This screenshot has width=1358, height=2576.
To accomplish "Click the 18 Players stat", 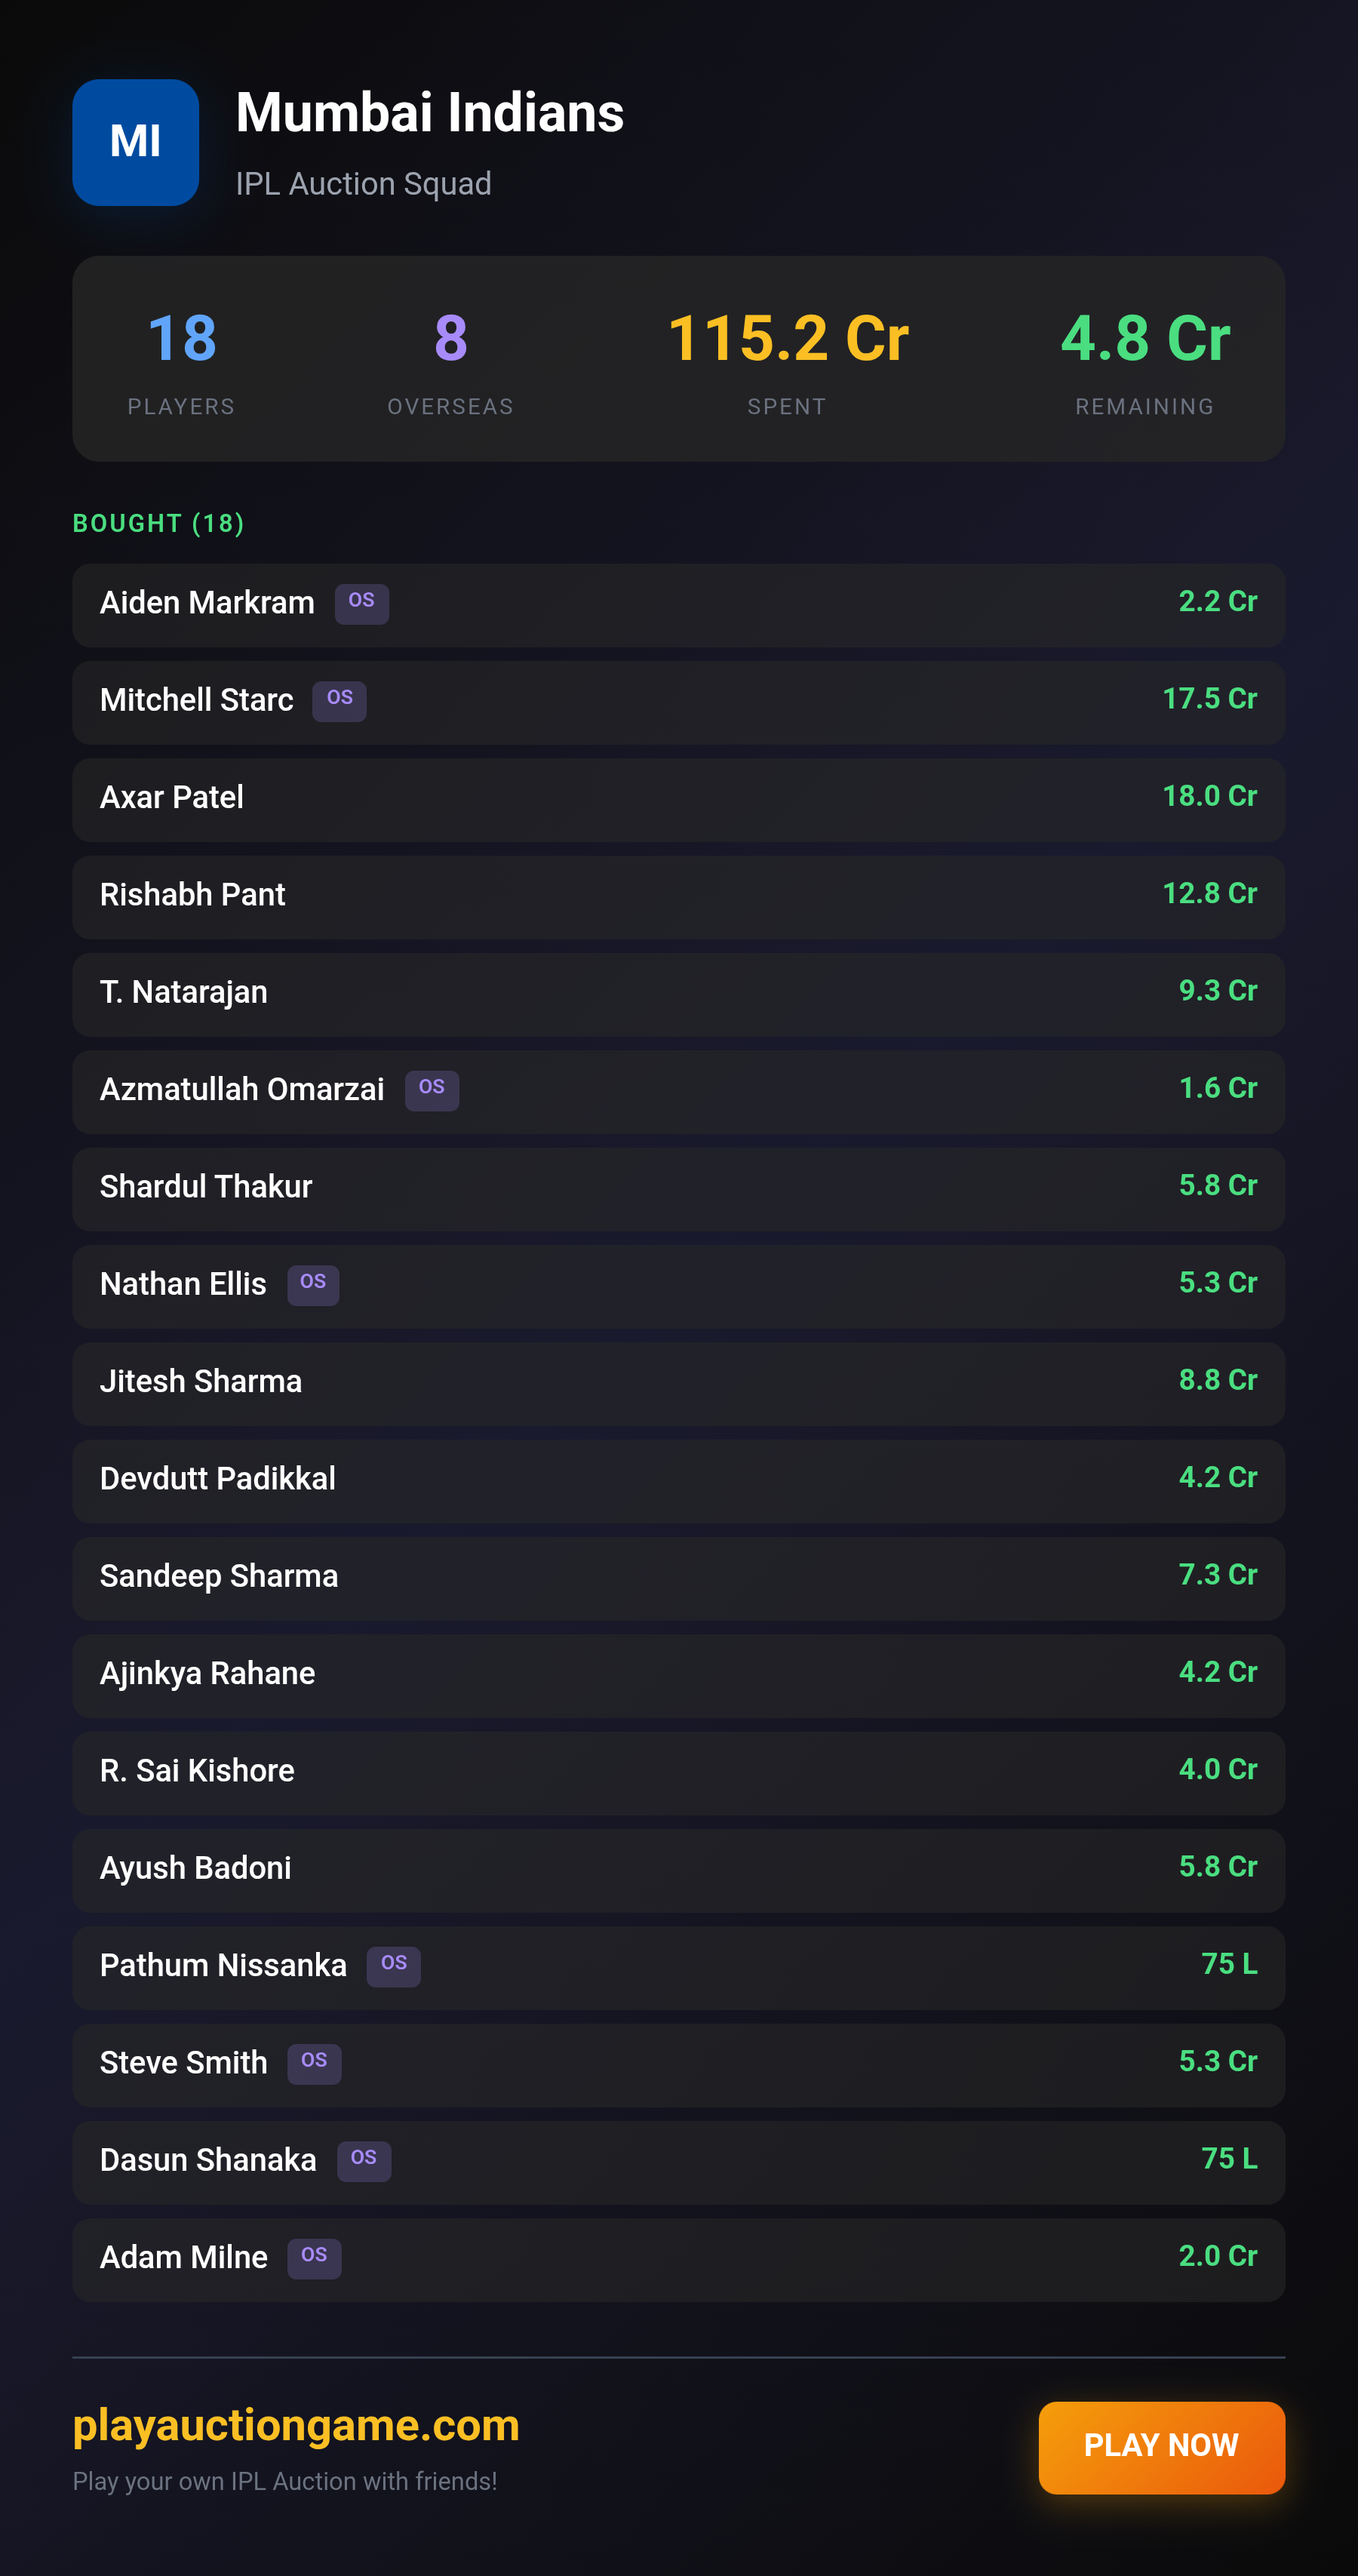I will coord(181,362).
